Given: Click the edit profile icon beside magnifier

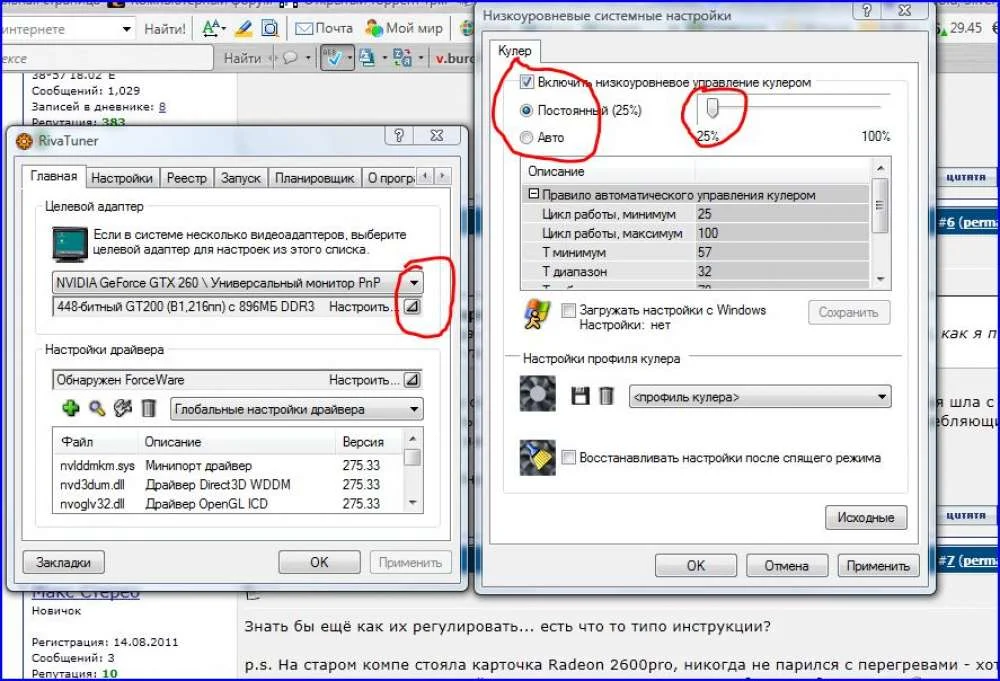Looking at the screenshot, I should [122, 408].
